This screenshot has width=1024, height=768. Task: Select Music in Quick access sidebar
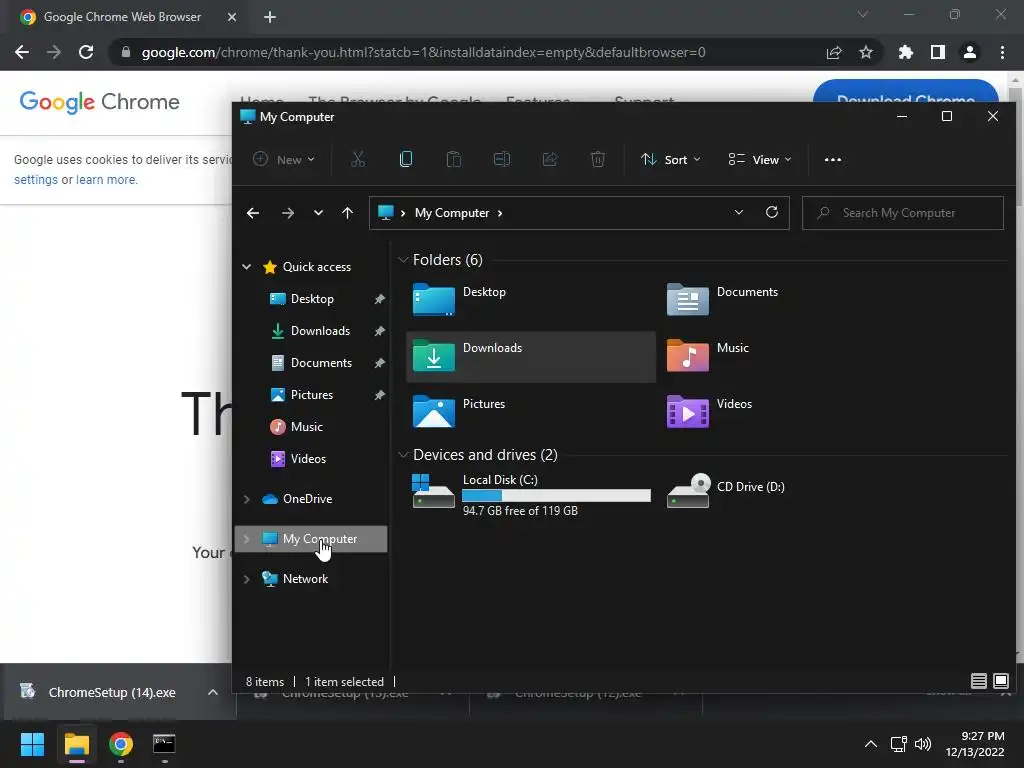pos(306,426)
